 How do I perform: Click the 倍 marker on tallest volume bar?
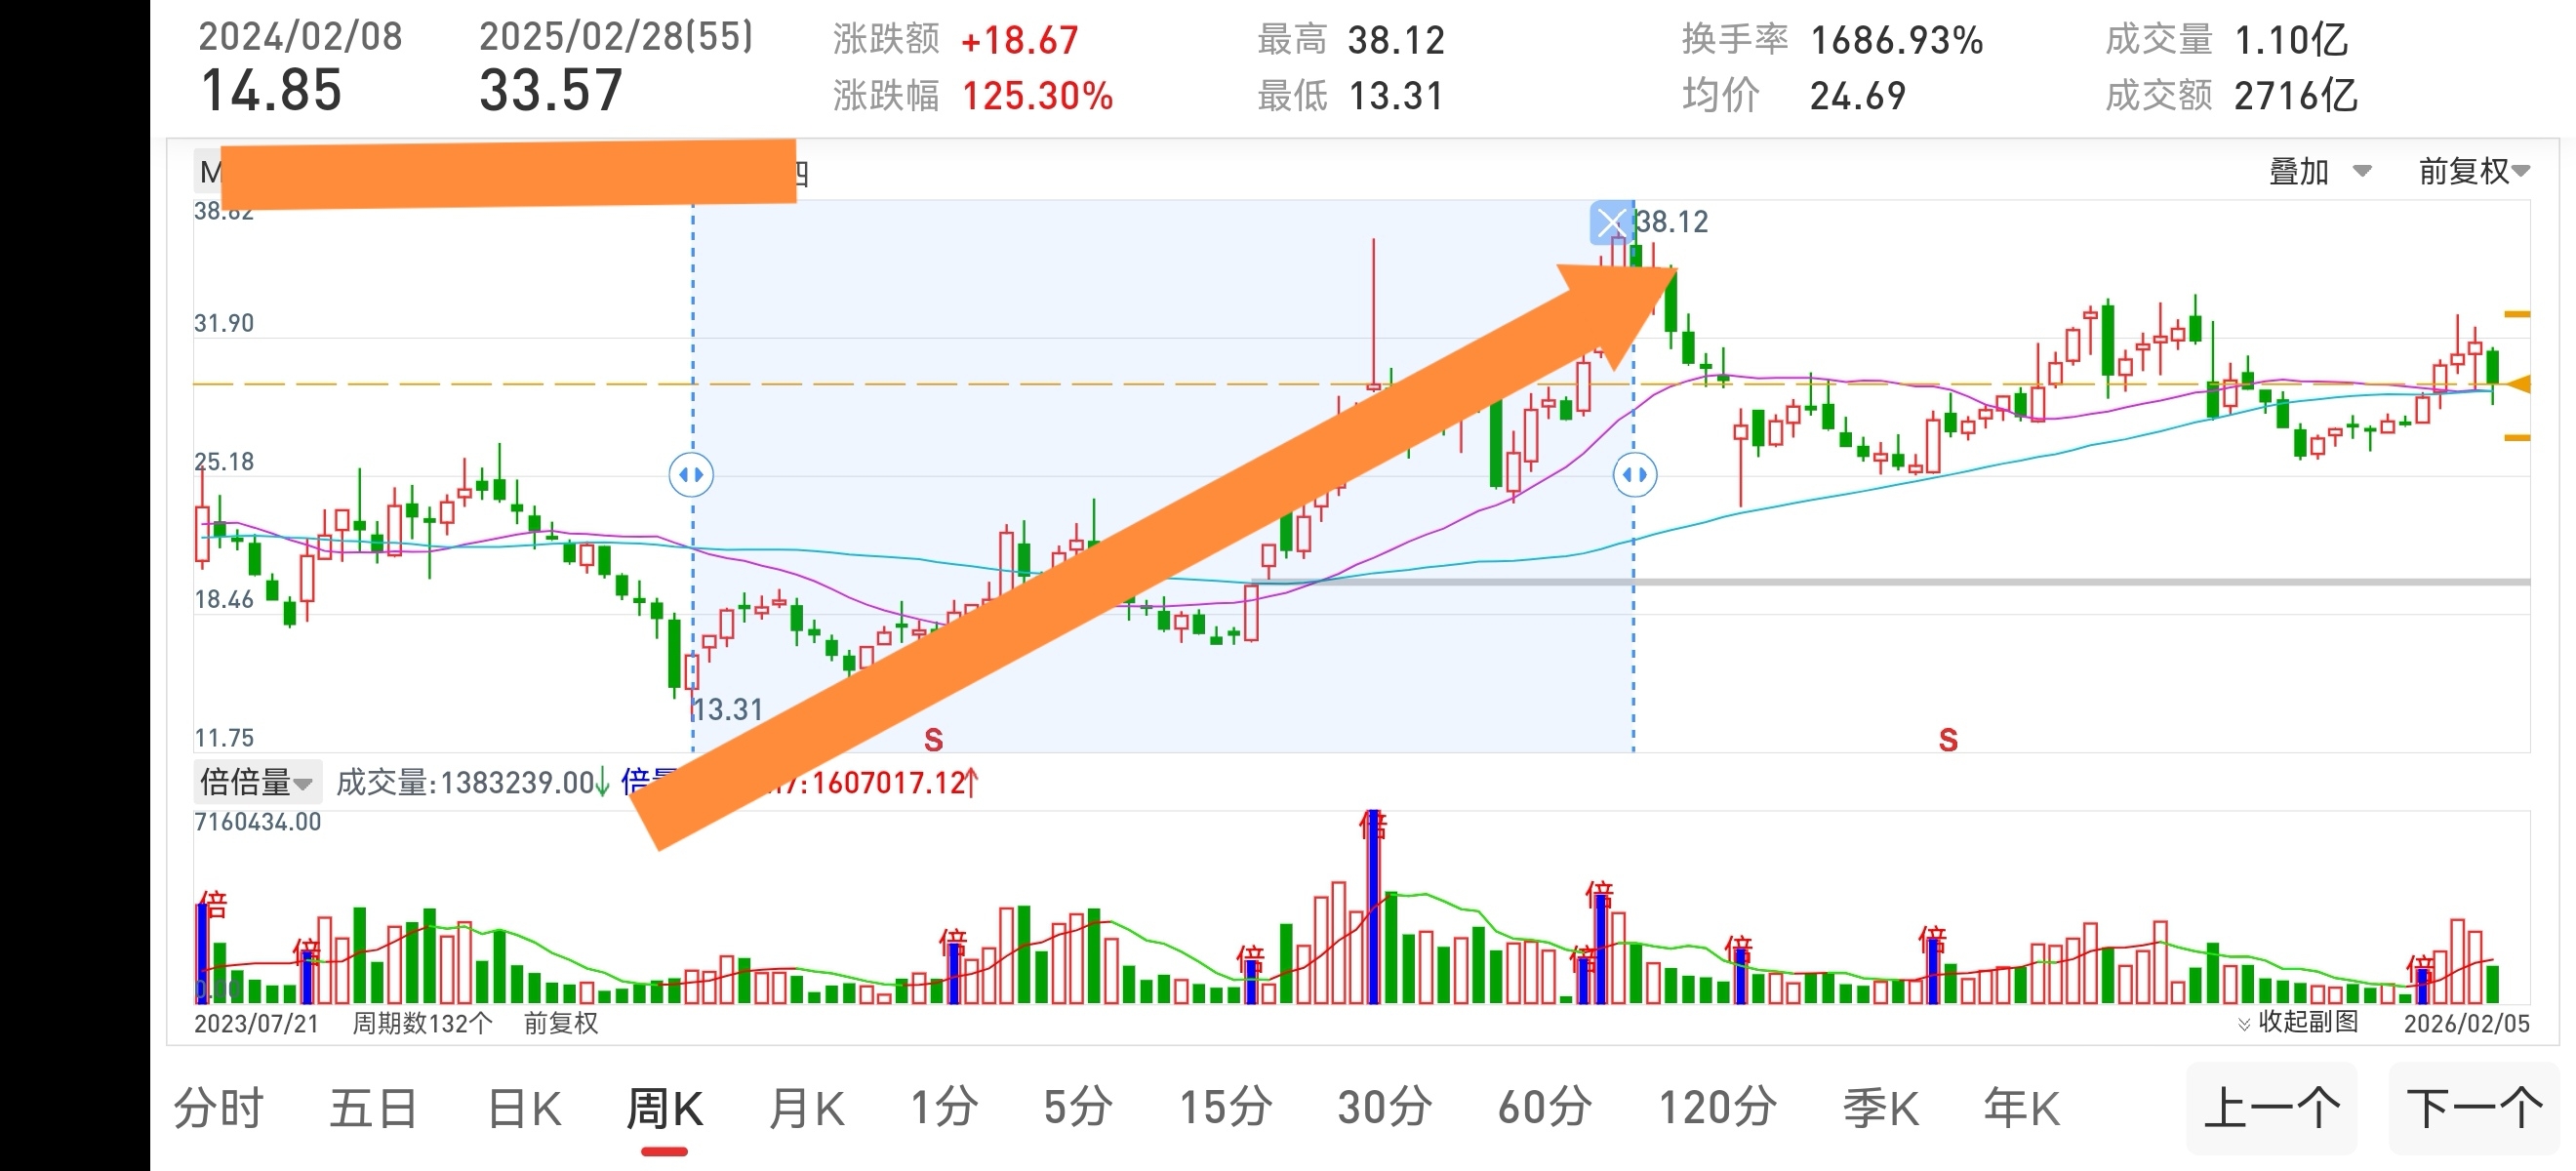pos(1373,826)
